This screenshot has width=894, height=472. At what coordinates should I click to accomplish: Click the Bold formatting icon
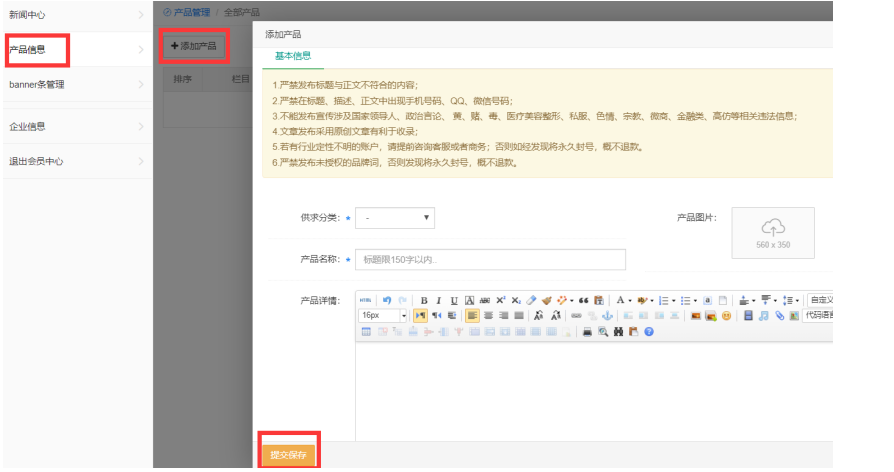pyautogui.click(x=424, y=300)
